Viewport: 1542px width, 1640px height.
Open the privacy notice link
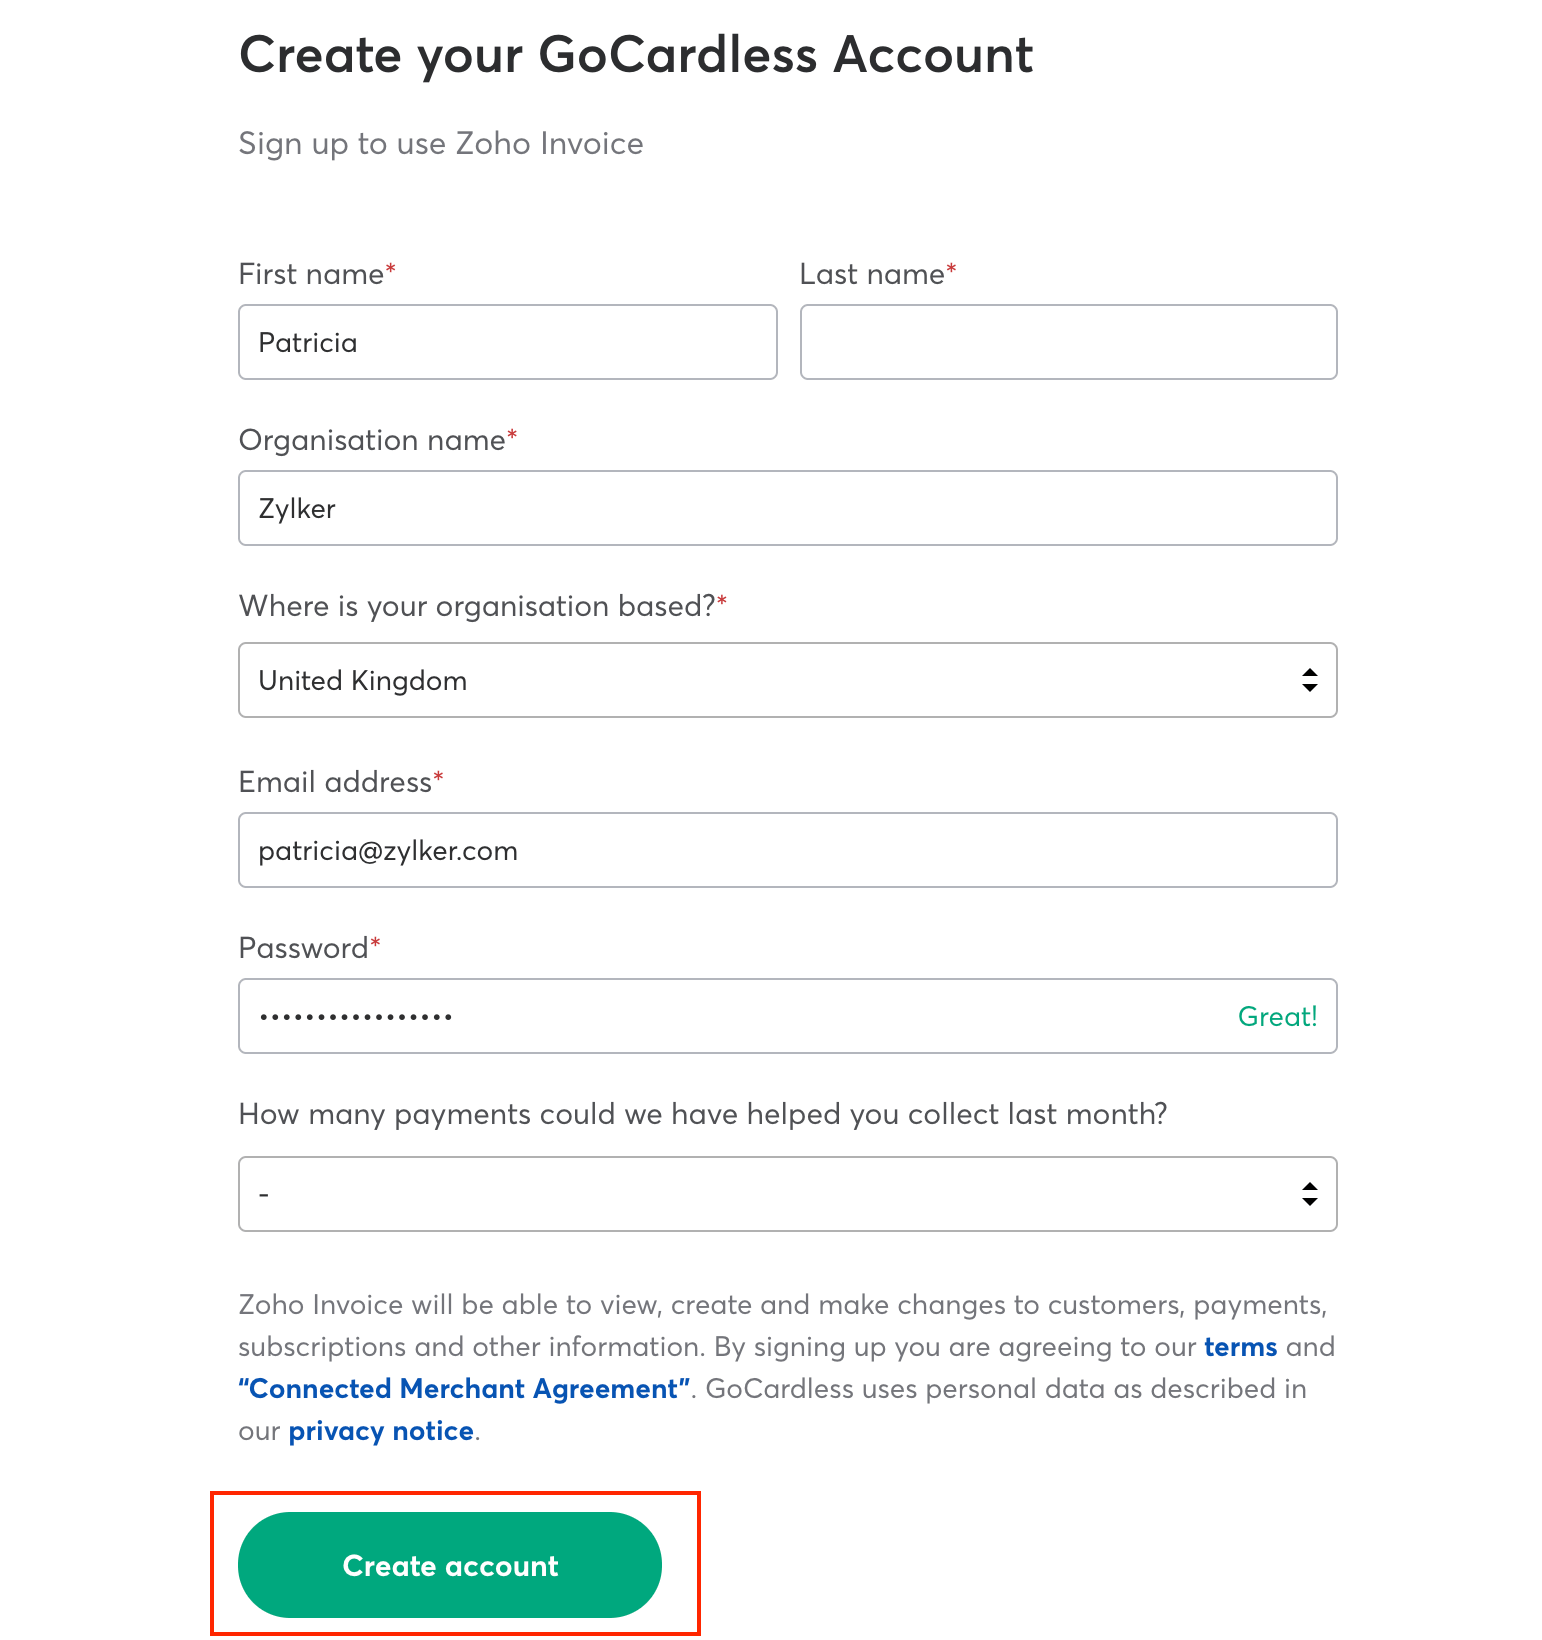tap(381, 1431)
